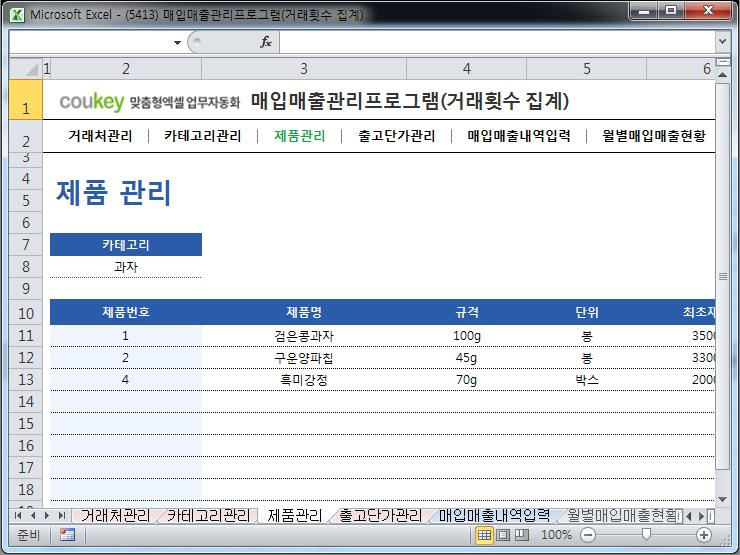Screen dimensions: 740x555
Task: Select the 100g spec cell
Action: pyautogui.click(x=466, y=336)
